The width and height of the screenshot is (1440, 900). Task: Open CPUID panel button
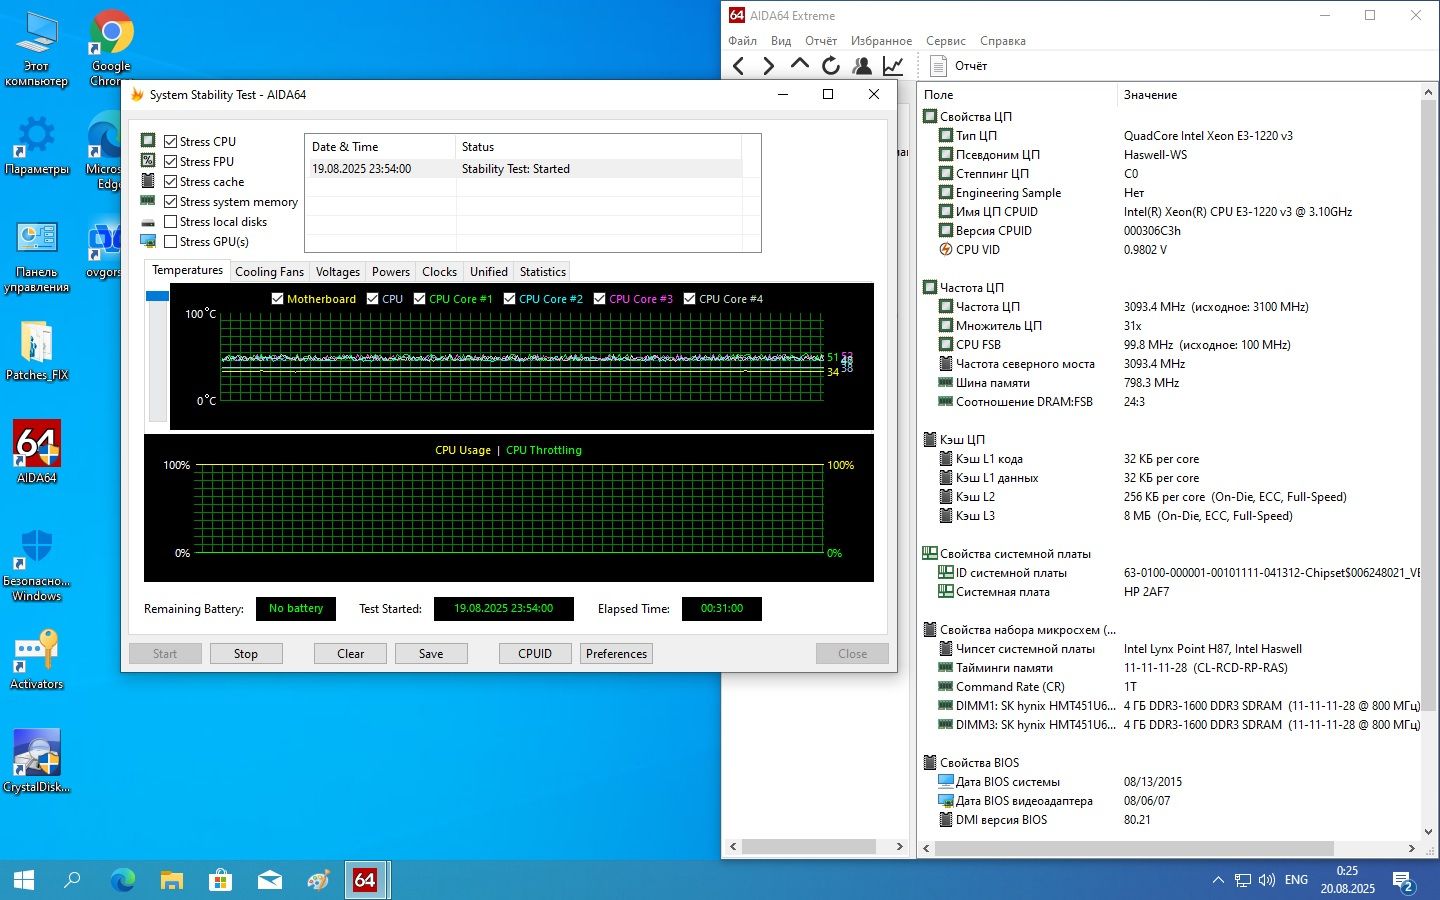[x=535, y=654]
